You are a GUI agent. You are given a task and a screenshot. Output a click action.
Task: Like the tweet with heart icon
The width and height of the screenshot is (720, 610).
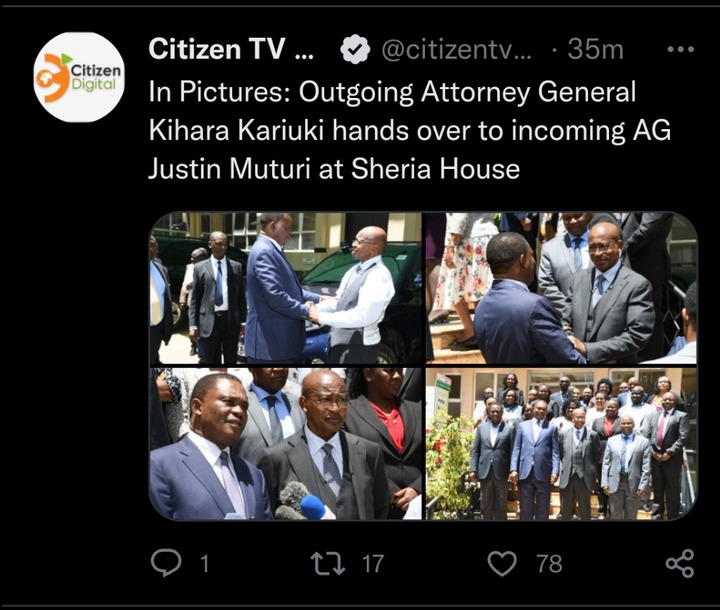[502, 564]
